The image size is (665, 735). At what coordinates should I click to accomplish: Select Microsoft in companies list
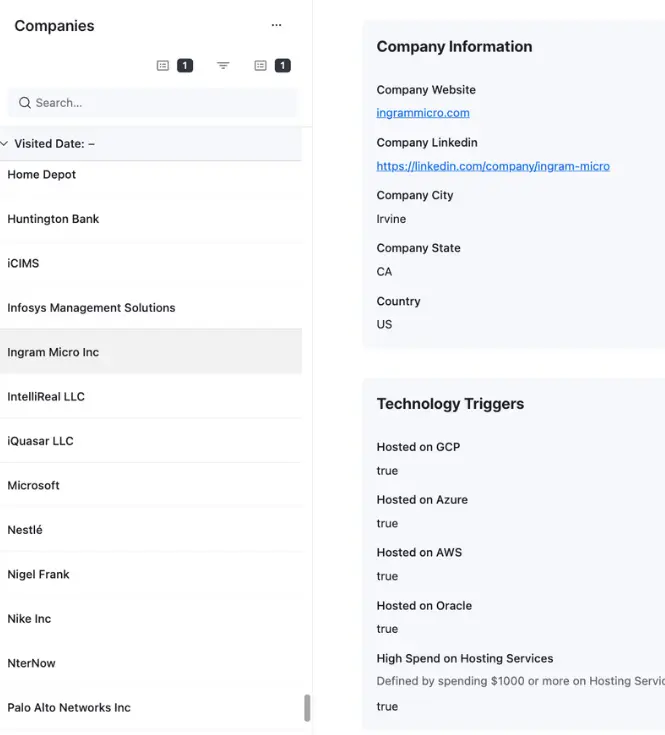pos(151,486)
